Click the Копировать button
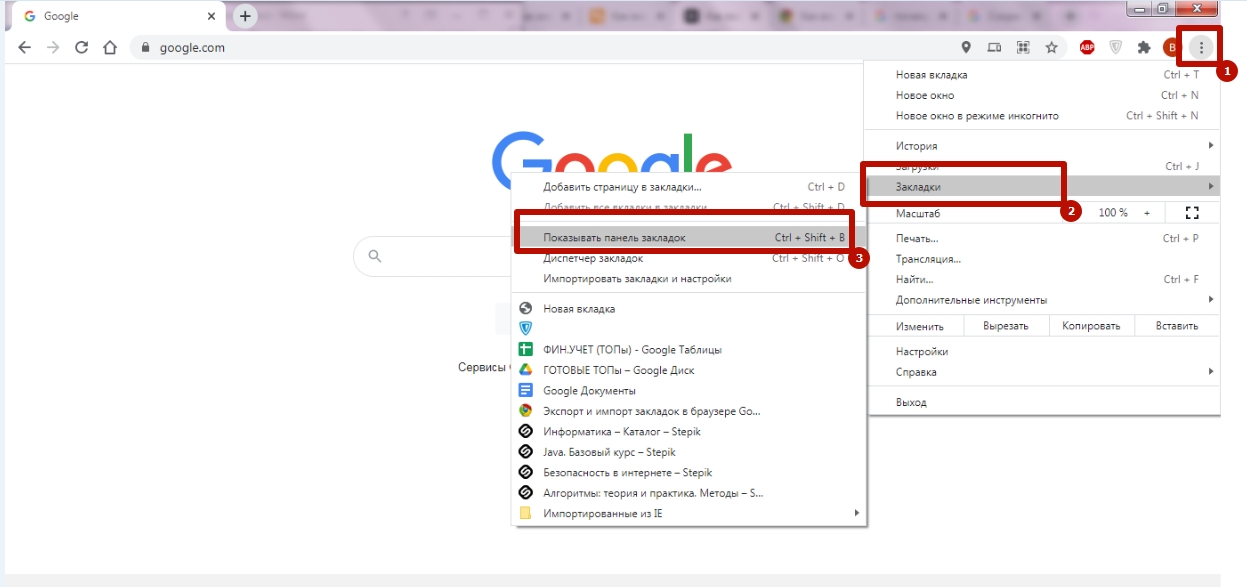 click(x=1091, y=326)
